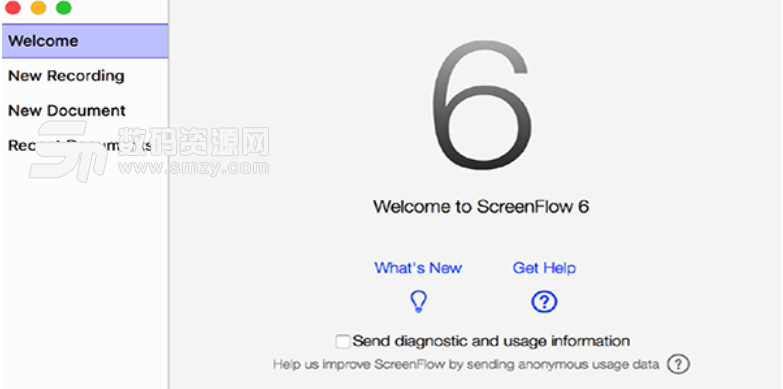Click the blue question mark under Get Help
The height and width of the screenshot is (389, 783).
[x=544, y=302]
